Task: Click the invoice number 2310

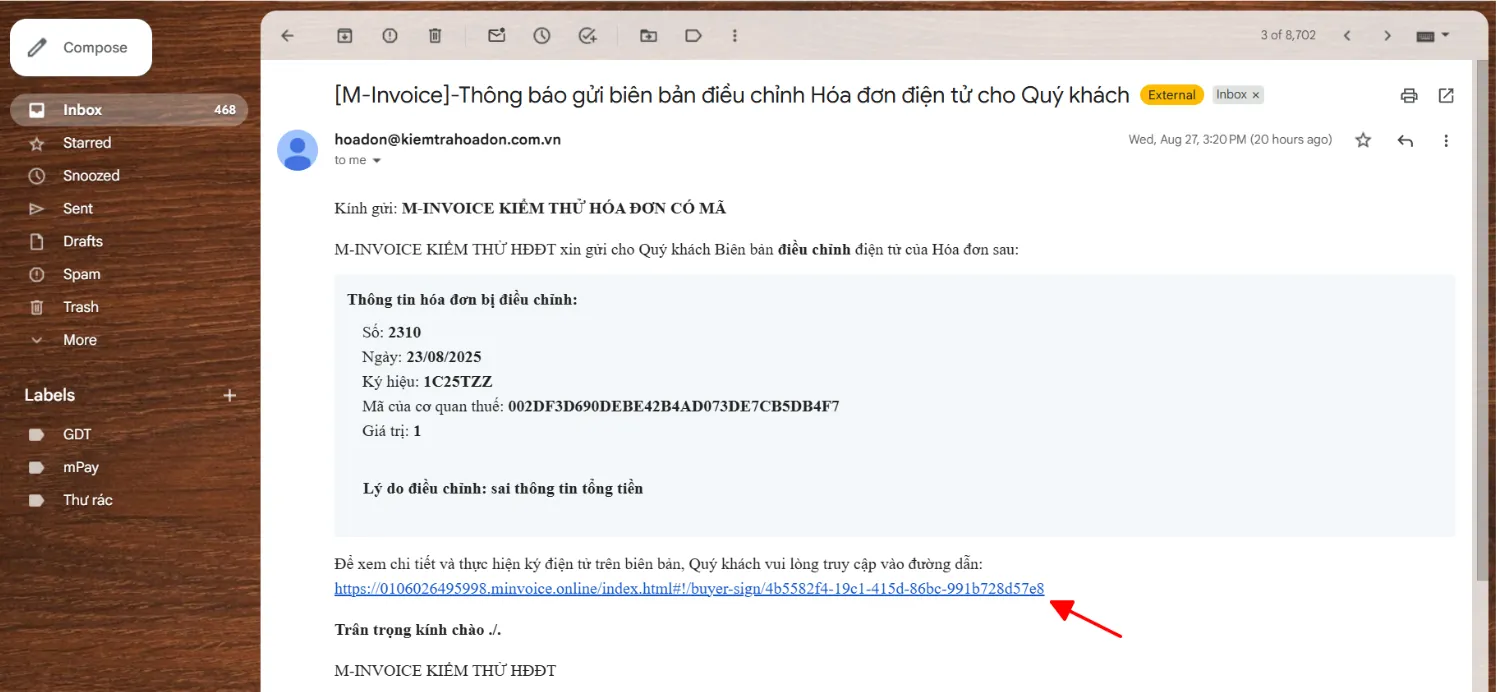Action: pos(405,332)
